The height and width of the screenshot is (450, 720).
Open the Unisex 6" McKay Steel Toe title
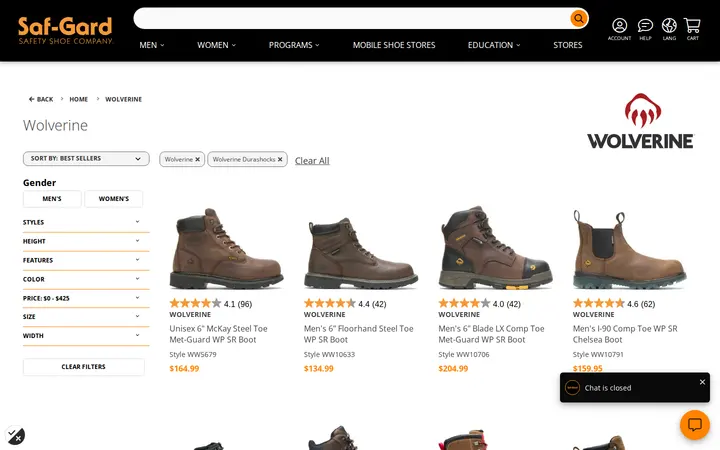pyautogui.click(x=218, y=334)
